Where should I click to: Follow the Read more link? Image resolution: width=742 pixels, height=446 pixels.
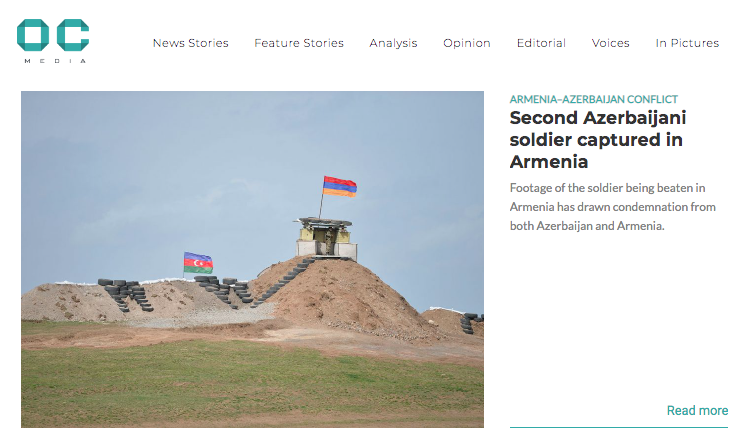pyautogui.click(x=697, y=410)
